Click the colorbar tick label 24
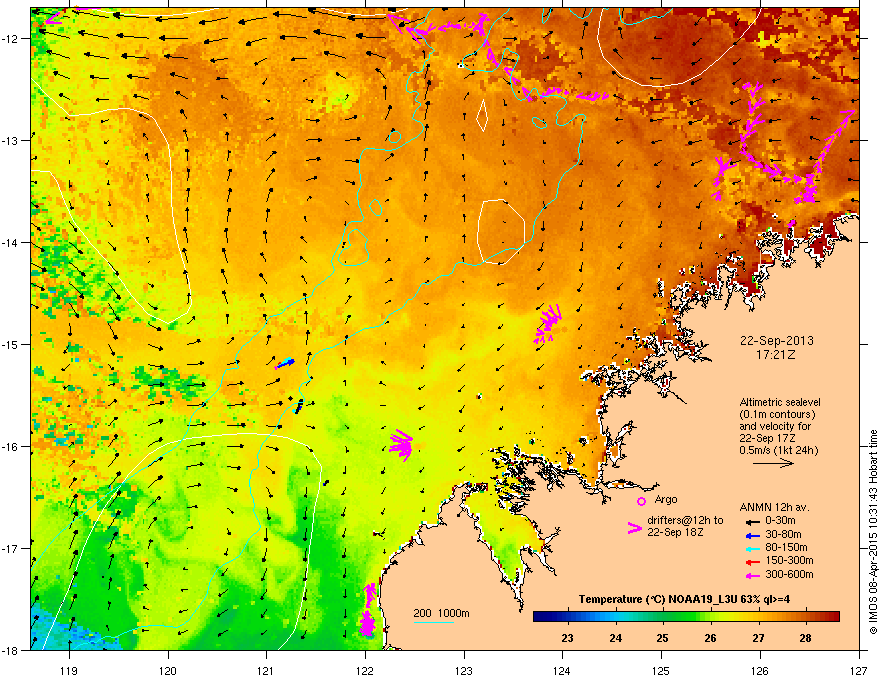The height and width of the screenshot is (680, 880). 616,638
